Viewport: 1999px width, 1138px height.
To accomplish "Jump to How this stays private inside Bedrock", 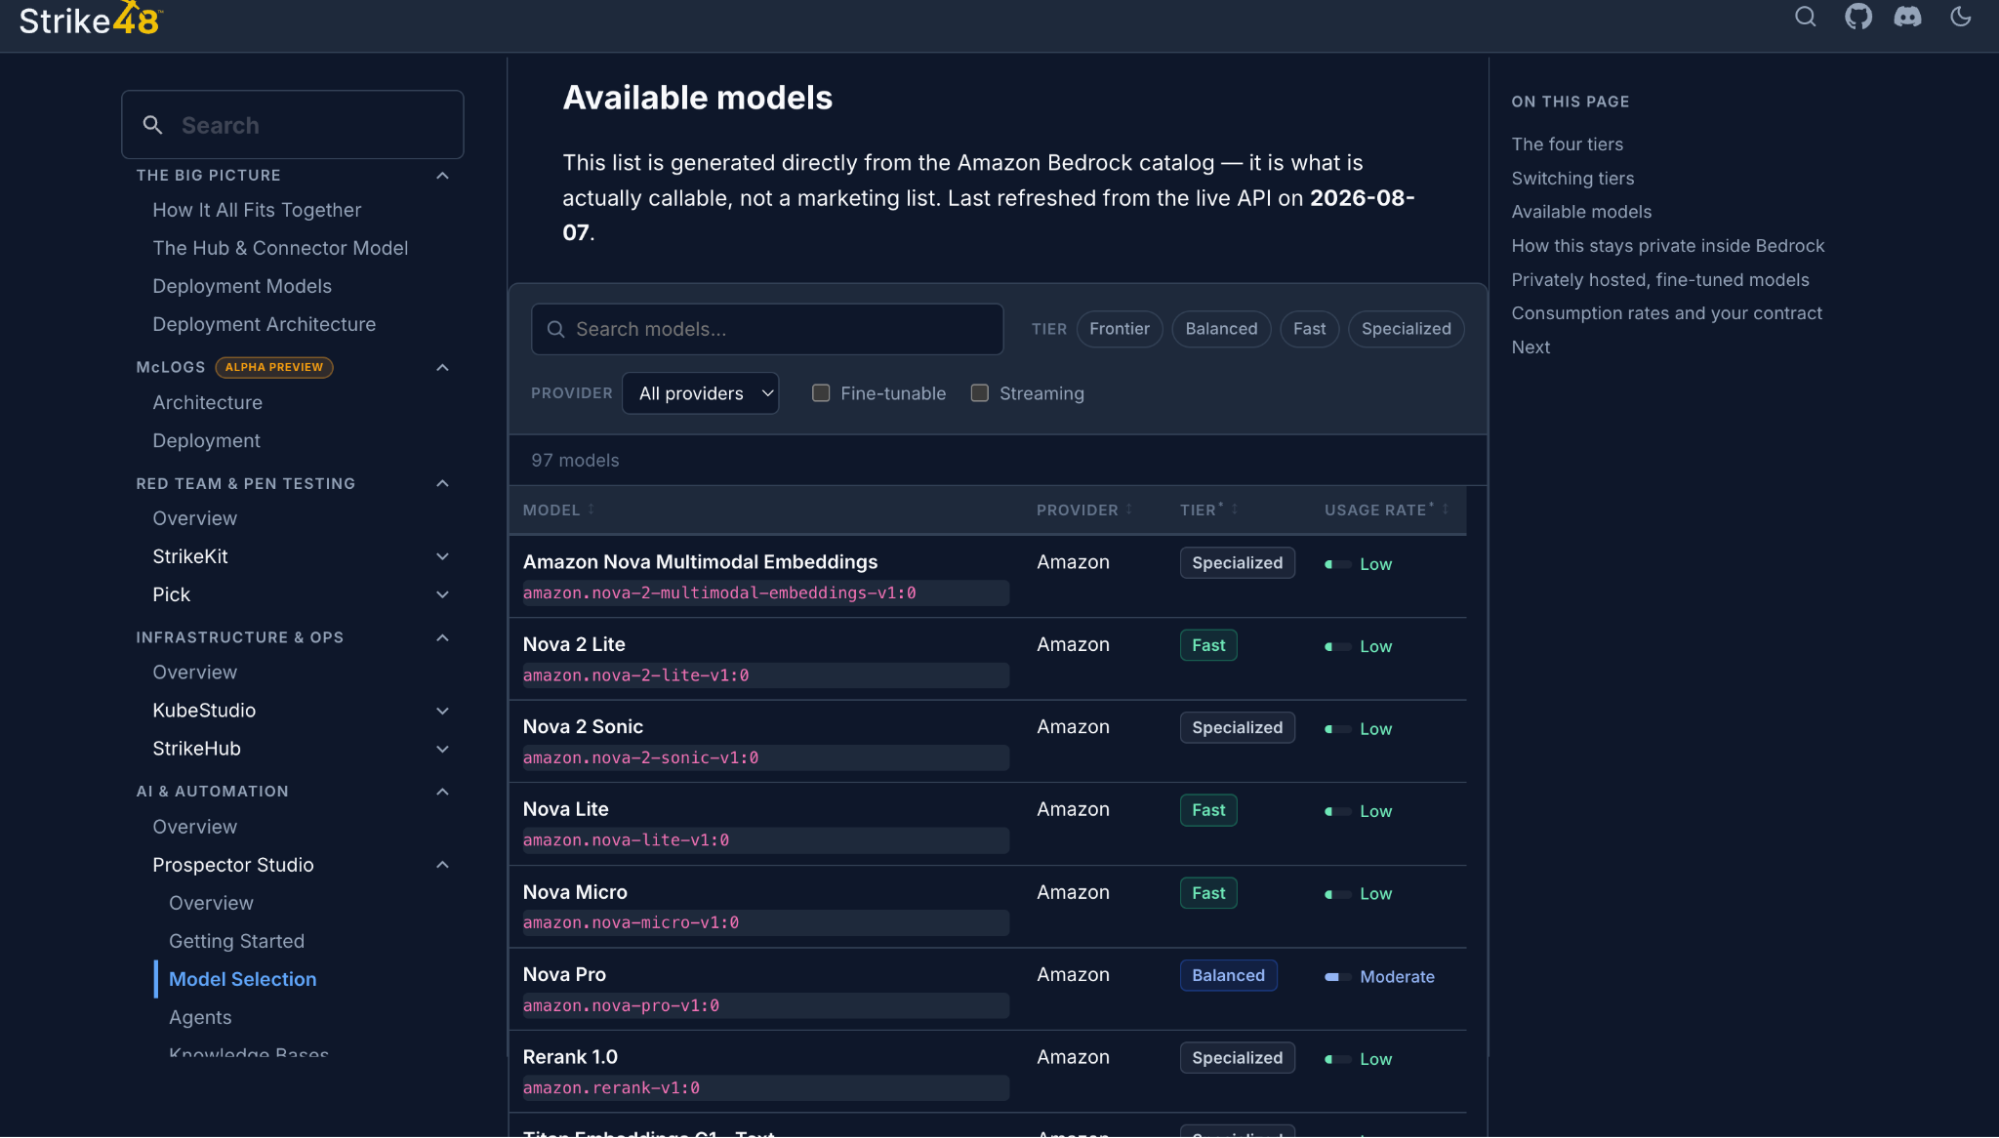I will coord(1668,246).
